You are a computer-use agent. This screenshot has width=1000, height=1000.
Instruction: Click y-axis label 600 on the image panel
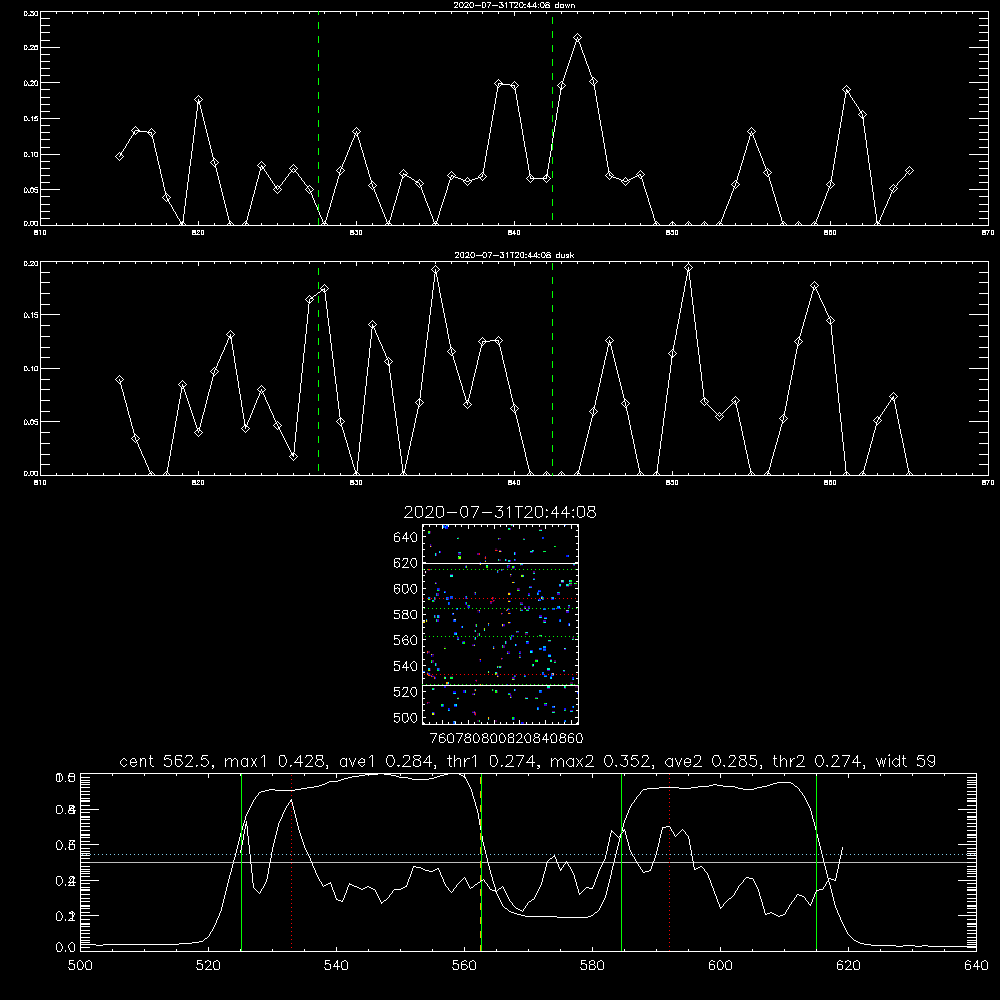(406, 589)
